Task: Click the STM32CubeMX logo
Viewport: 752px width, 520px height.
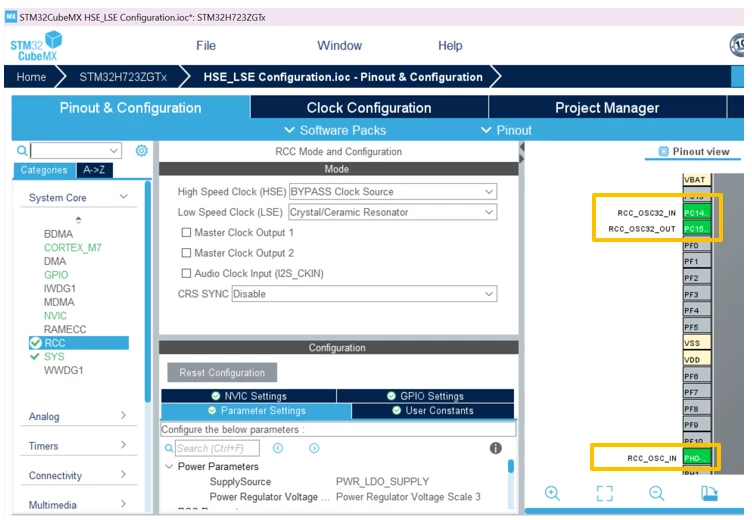Action: (36, 46)
